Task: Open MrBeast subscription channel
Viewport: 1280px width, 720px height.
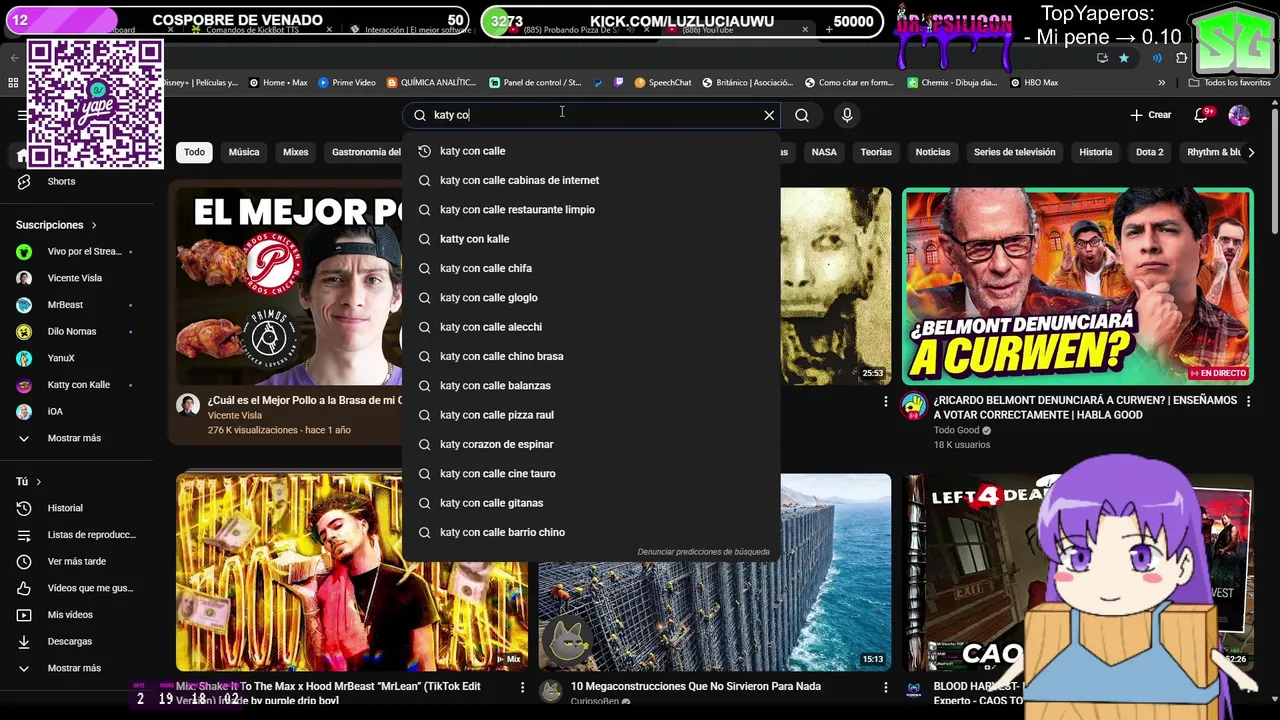Action: (x=76, y=305)
